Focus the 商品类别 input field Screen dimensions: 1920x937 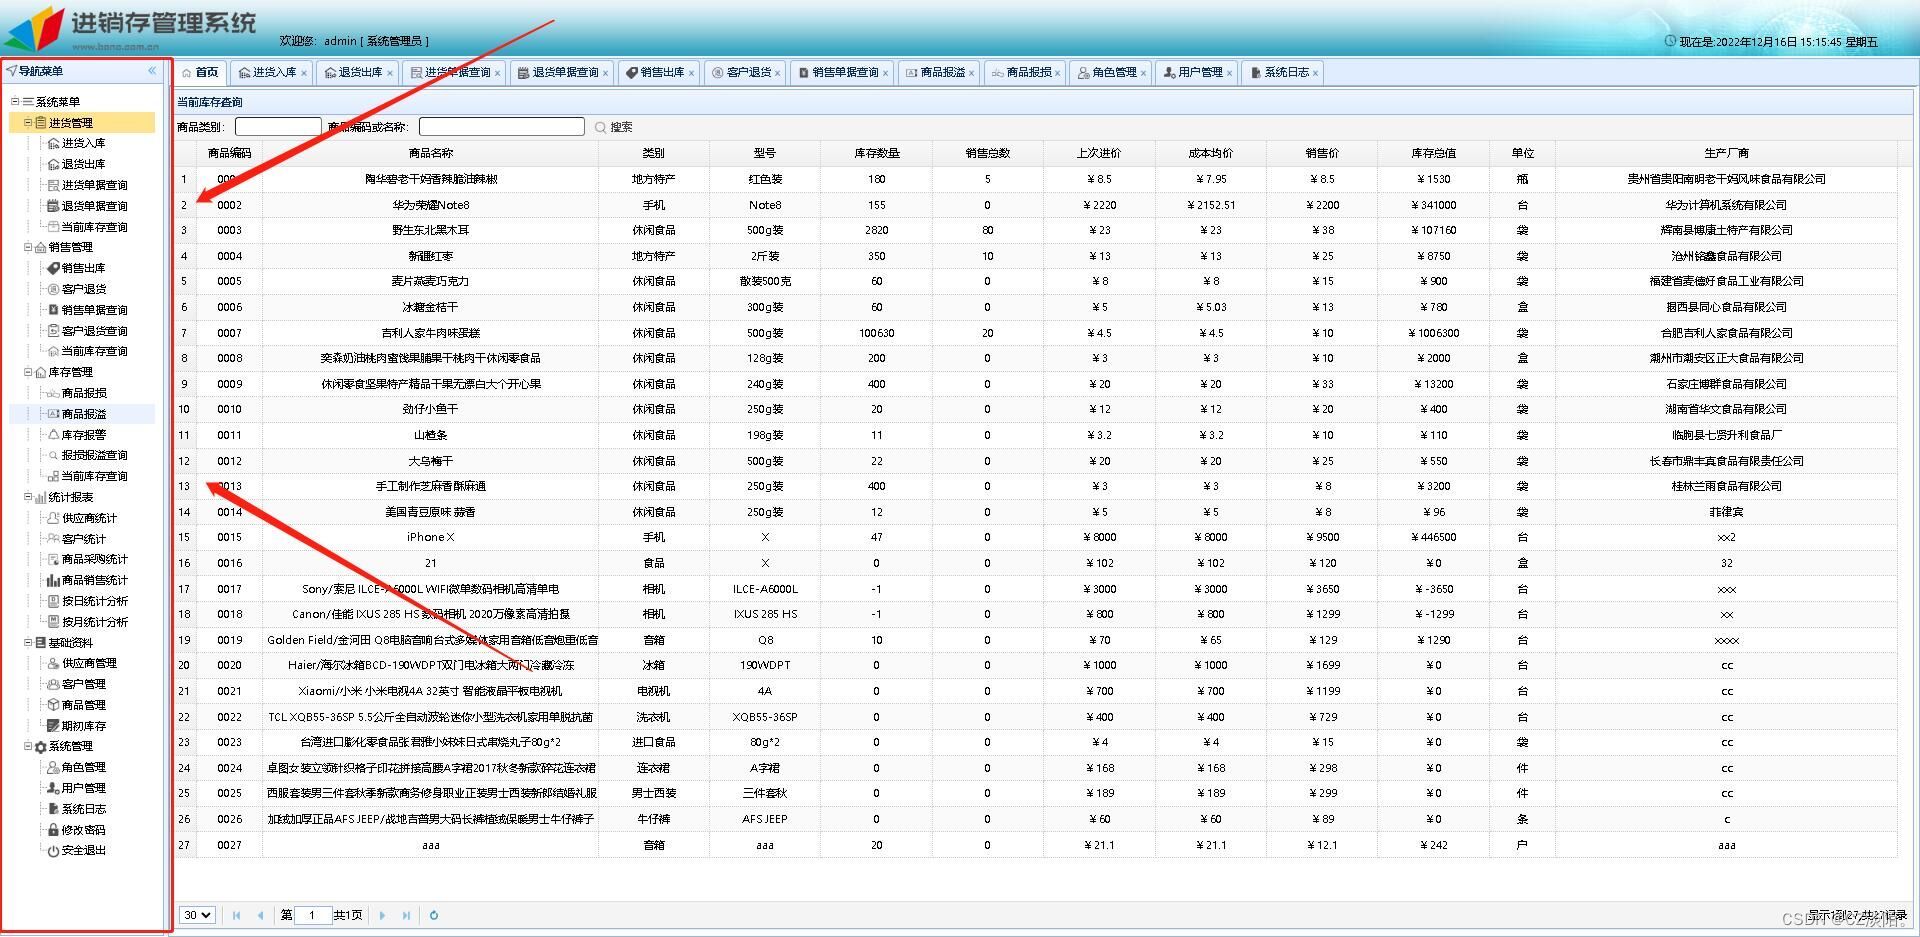coord(278,127)
